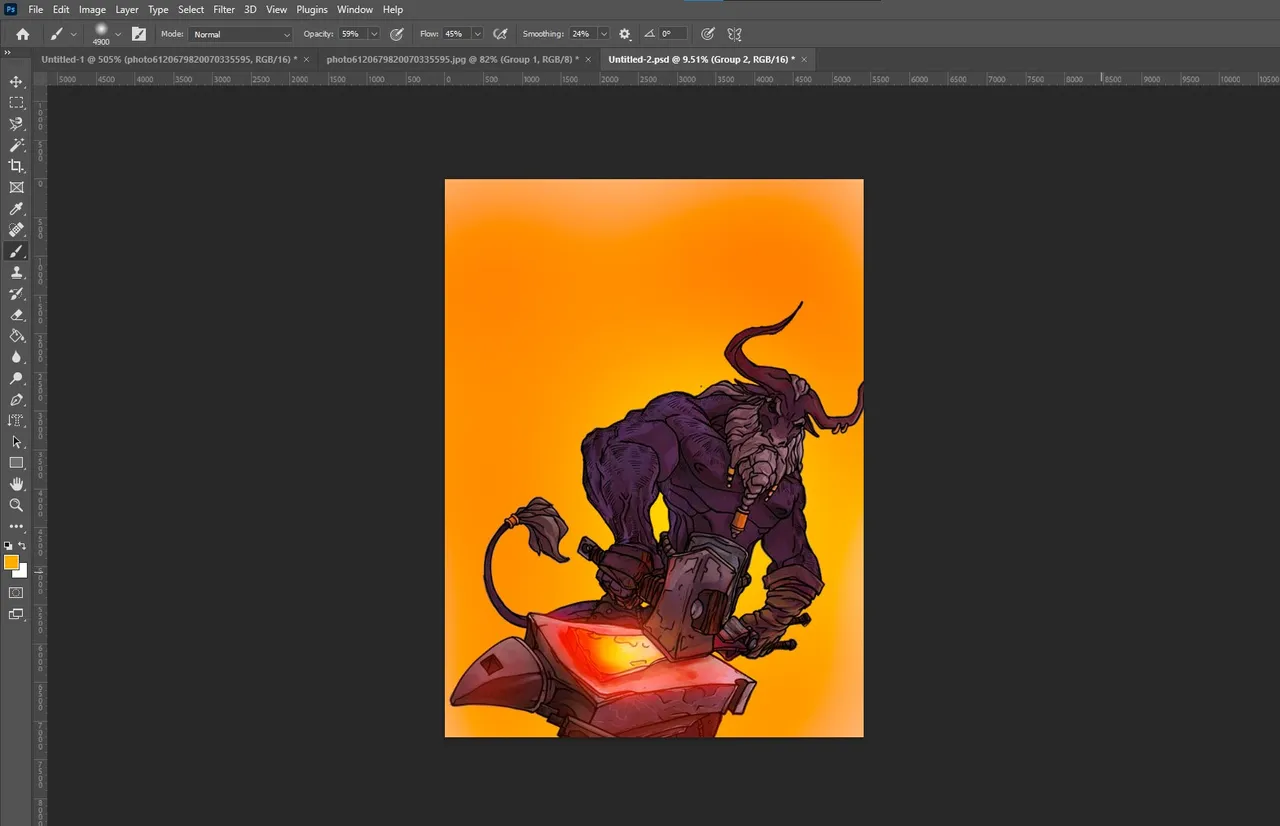Select the Eyedropper tool
This screenshot has width=1280, height=826.
click(x=16, y=208)
